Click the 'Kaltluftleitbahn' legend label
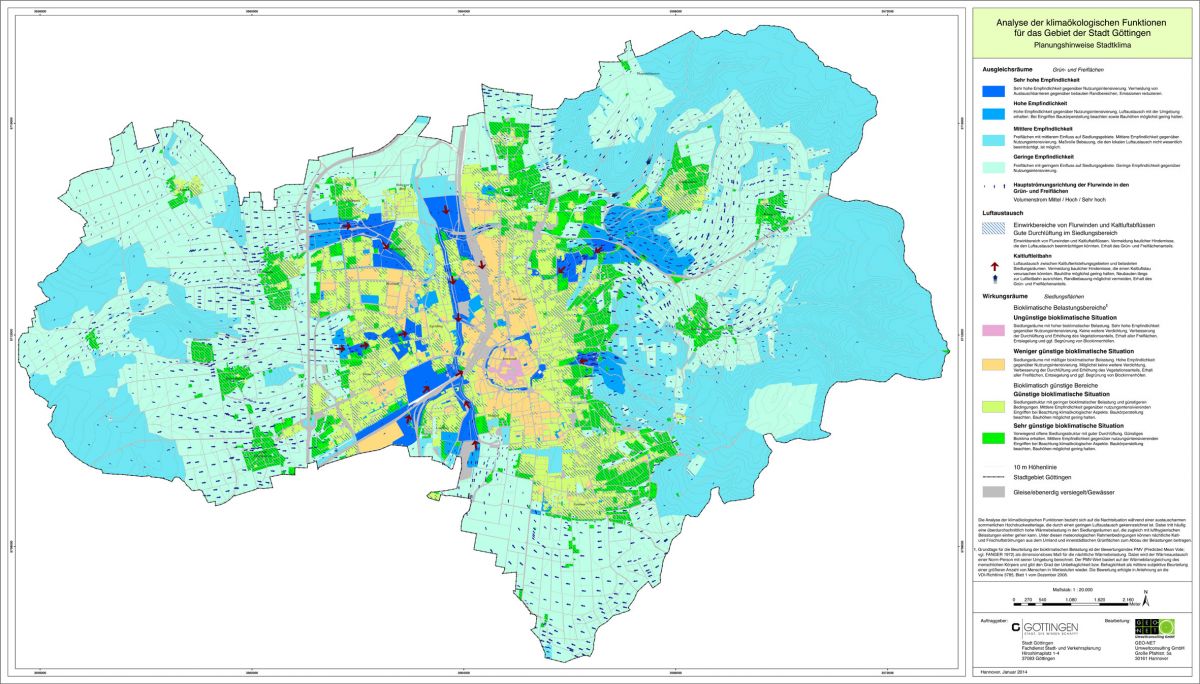The image size is (1200, 684). [x=1034, y=255]
